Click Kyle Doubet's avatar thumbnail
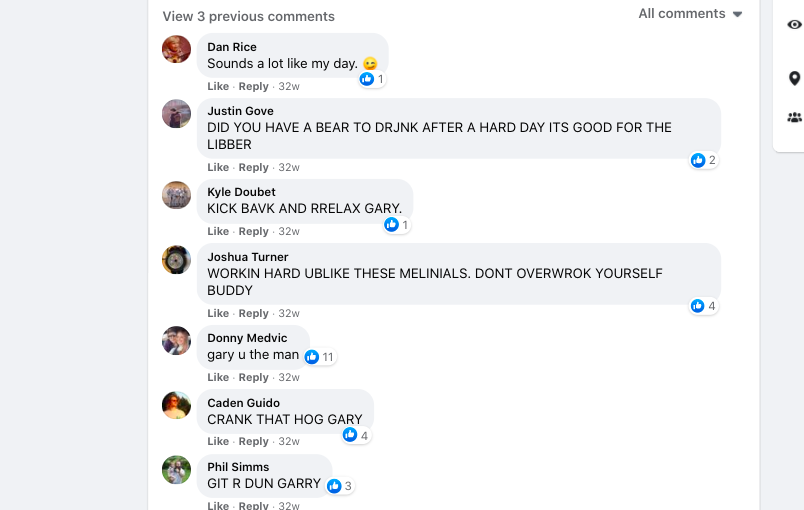 176,195
